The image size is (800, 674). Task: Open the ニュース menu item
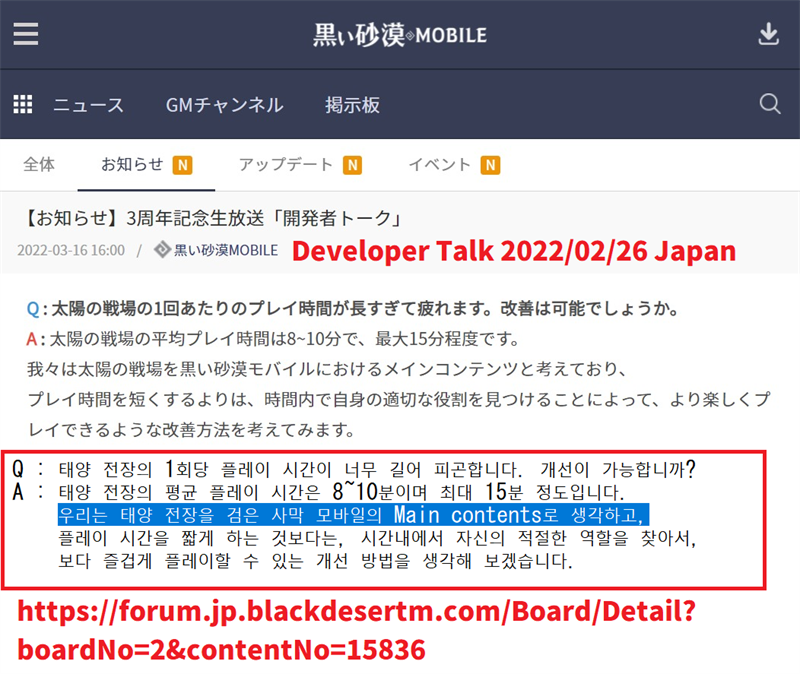(88, 105)
